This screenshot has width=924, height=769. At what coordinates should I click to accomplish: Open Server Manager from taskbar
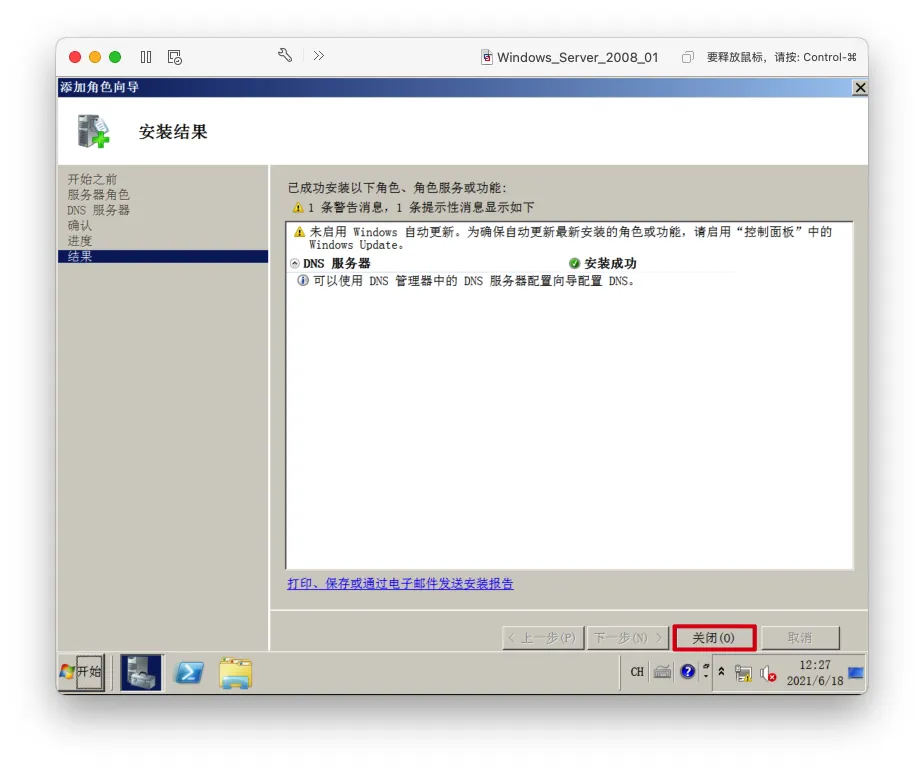141,672
